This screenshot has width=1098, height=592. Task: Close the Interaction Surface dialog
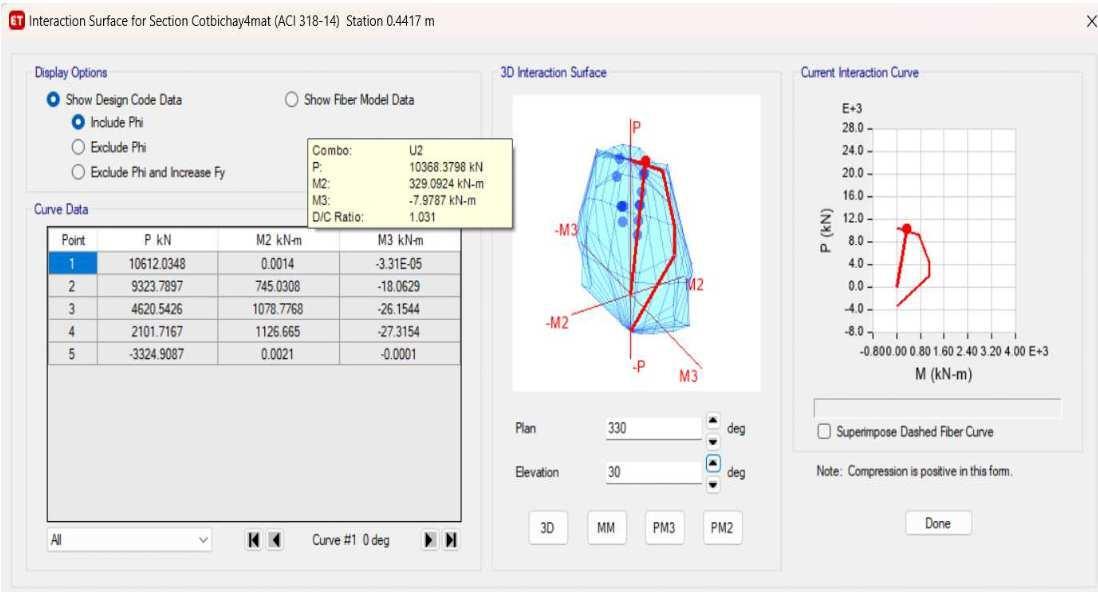click(x=1090, y=21)
